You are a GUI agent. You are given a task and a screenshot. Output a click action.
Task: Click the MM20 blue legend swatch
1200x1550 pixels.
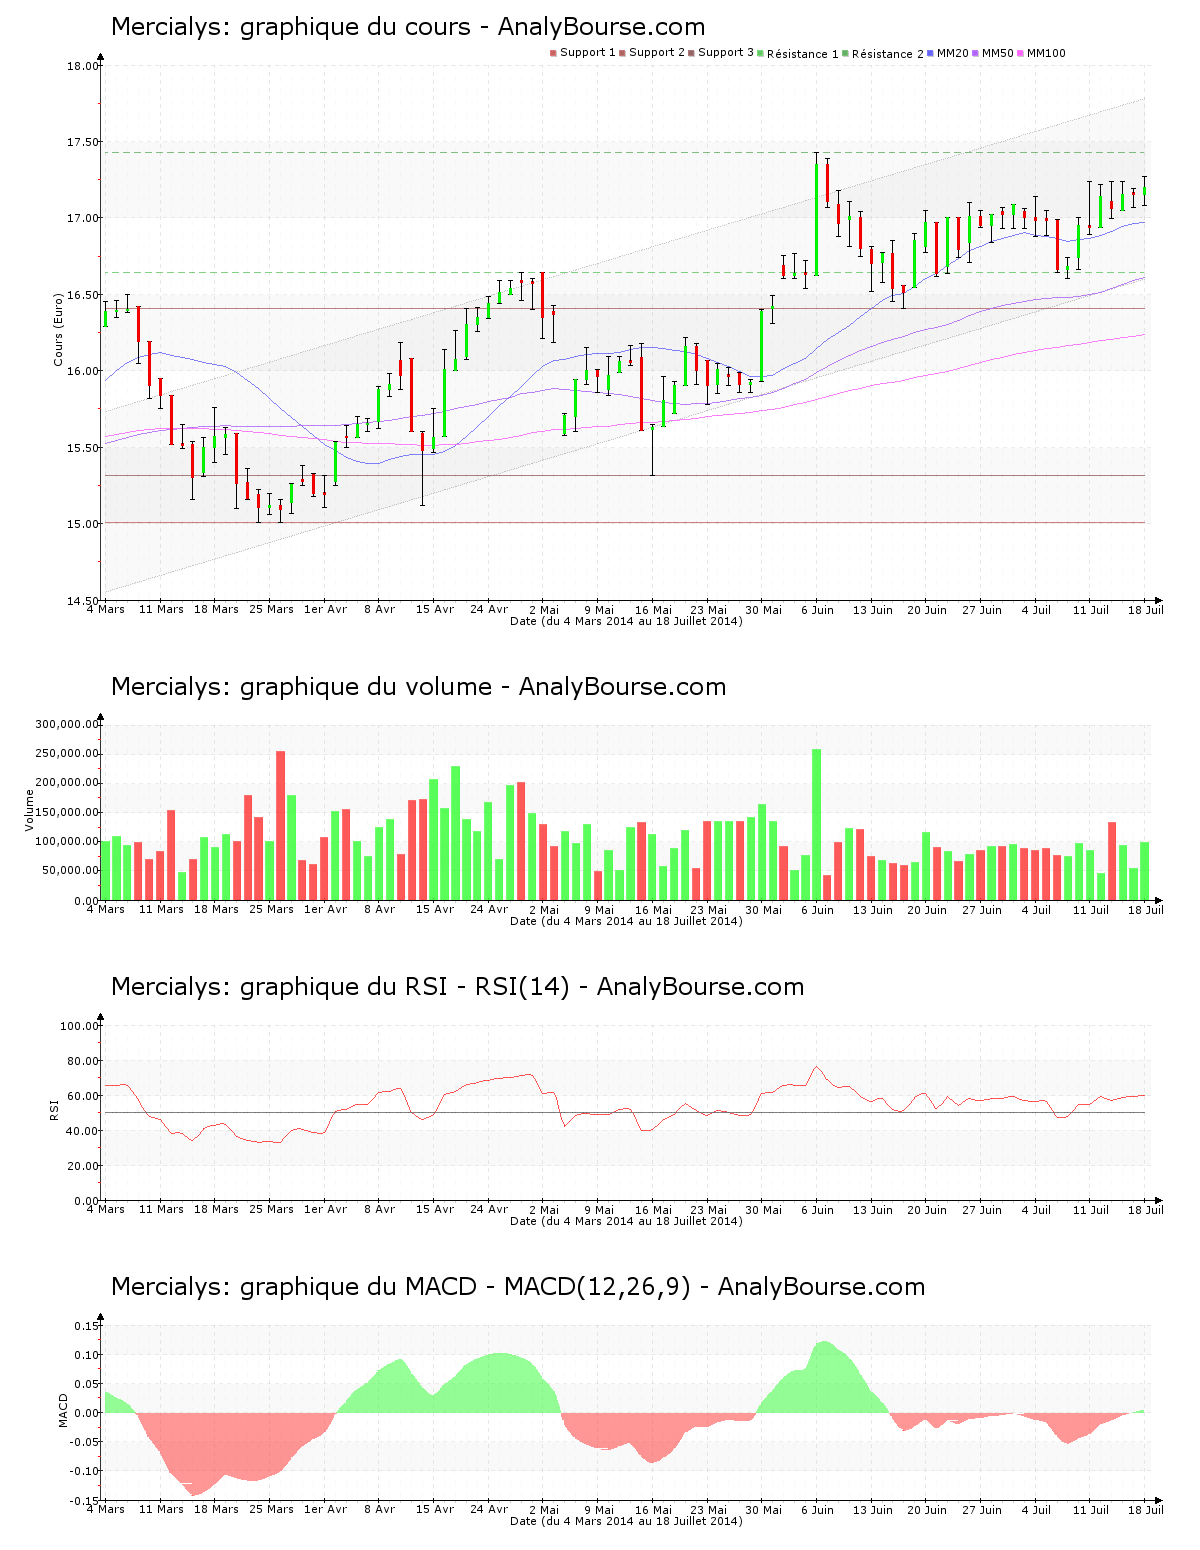click(930, 53)
